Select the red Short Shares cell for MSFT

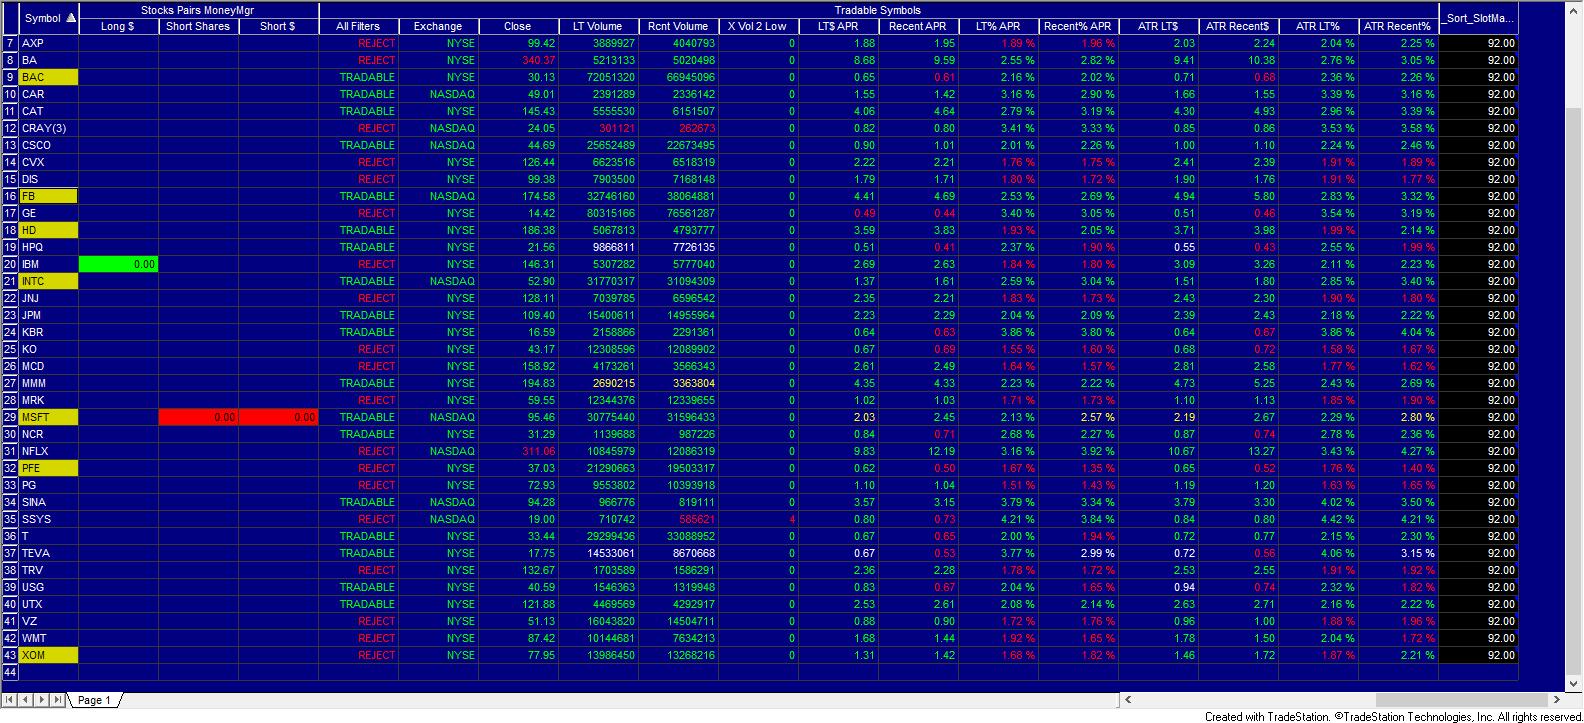198,417
